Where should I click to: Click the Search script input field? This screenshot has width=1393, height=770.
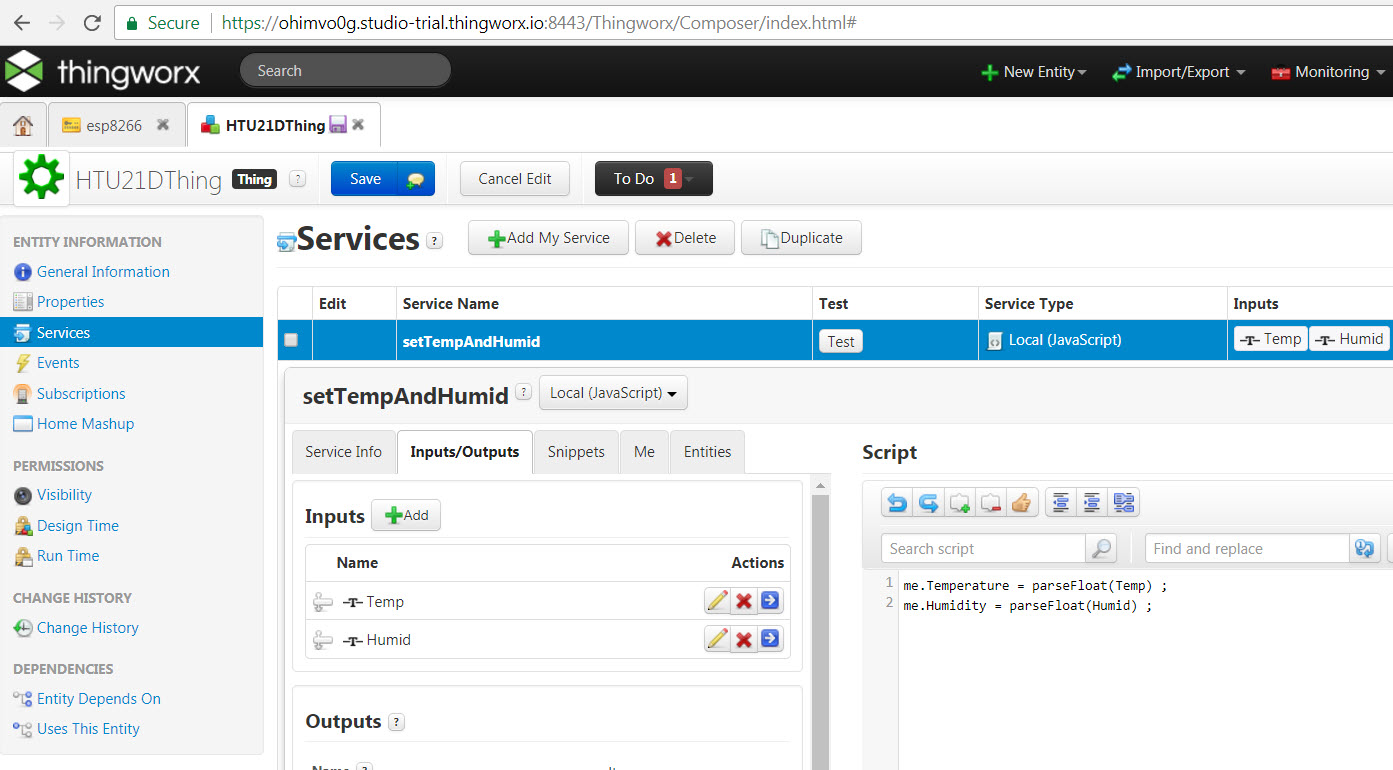(x=983, y=548)
